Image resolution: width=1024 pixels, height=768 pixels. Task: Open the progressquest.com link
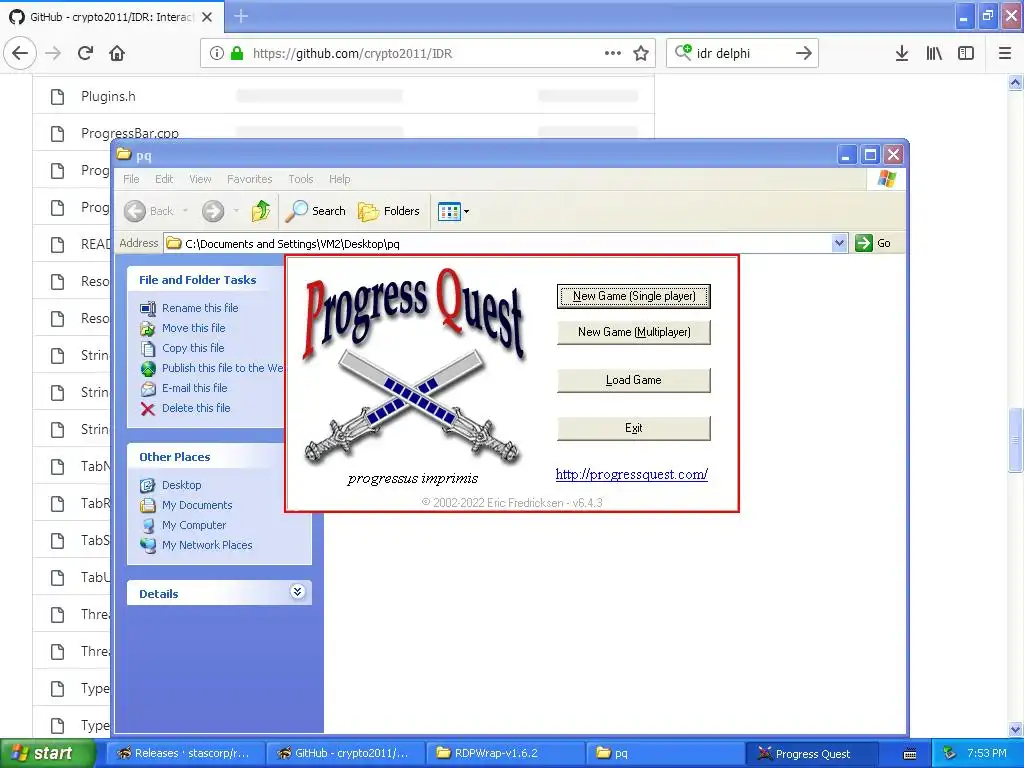click(632, 475)
